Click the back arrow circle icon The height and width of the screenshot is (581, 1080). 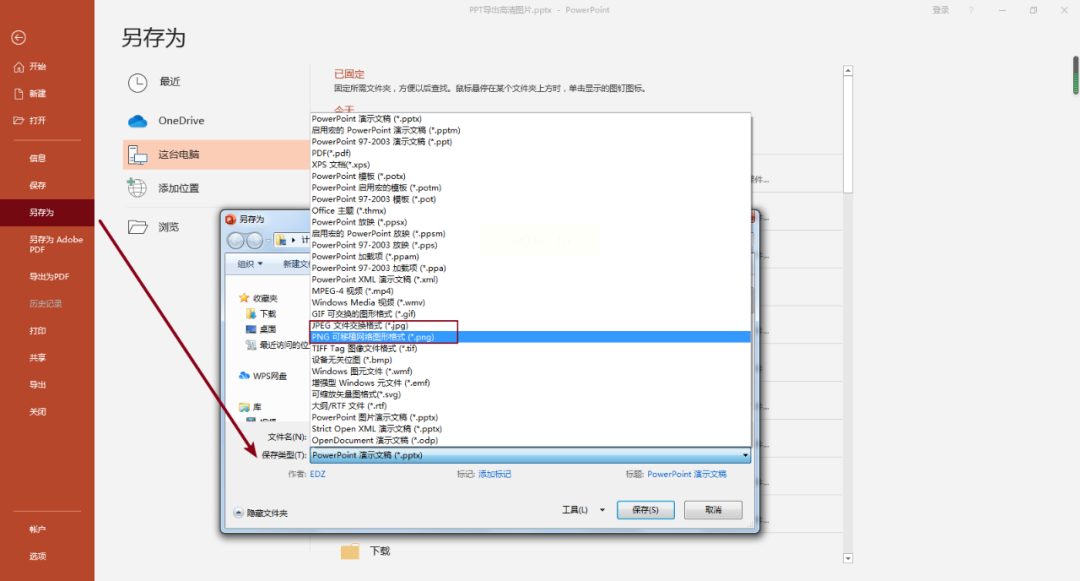coord(19,38)
